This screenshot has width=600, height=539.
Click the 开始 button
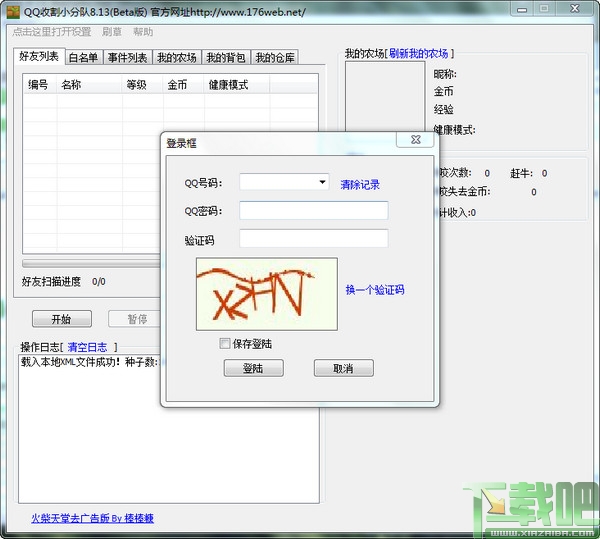click(x=62, y=319)
